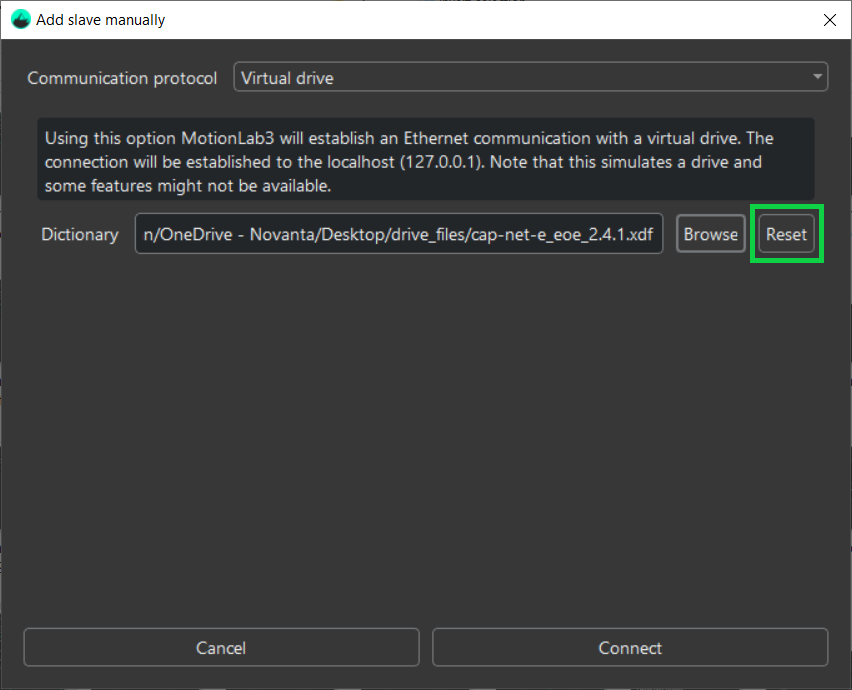Click the MotionLab3 logo in title bar

[x=20, y=20]
